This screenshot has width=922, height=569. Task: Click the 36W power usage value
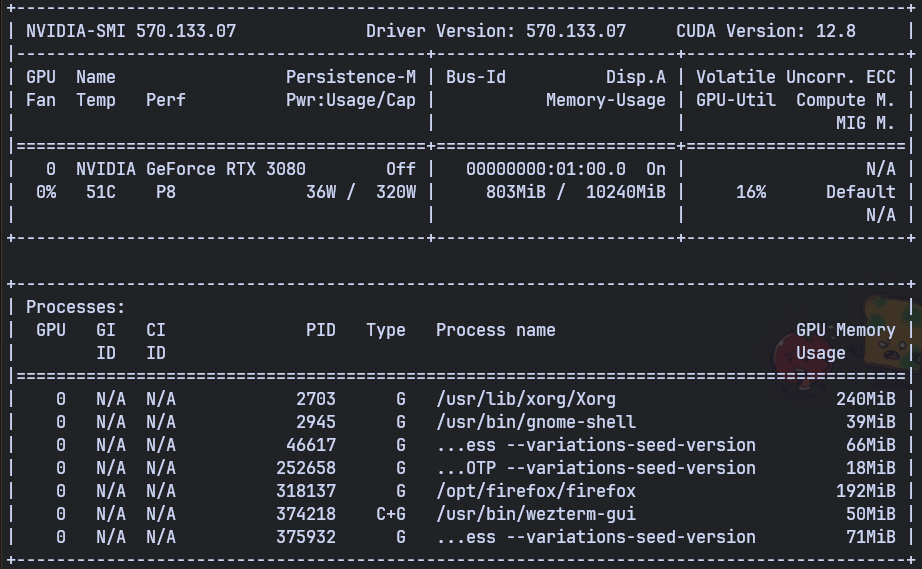click(321, 192)
